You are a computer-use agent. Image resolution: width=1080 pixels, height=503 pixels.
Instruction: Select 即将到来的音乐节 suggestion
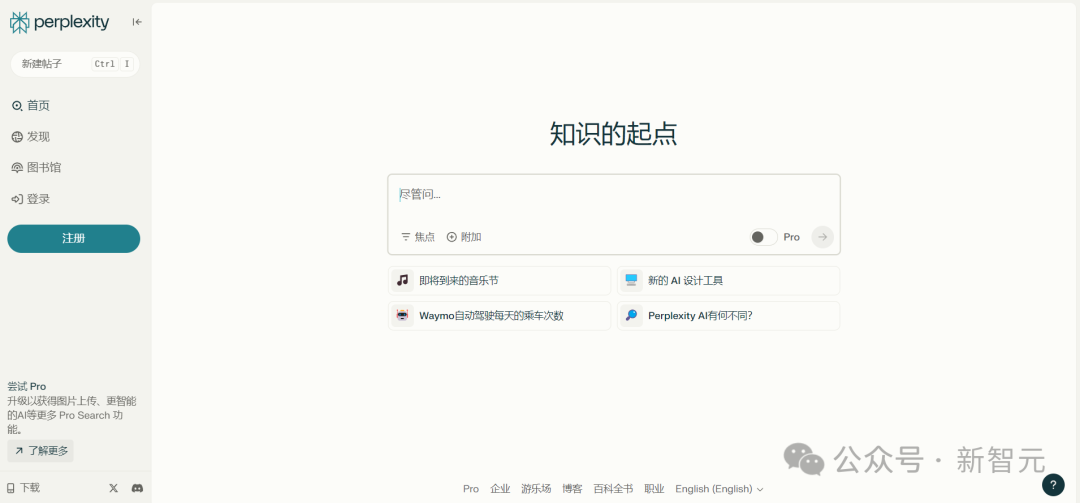(x=499, y=280)
